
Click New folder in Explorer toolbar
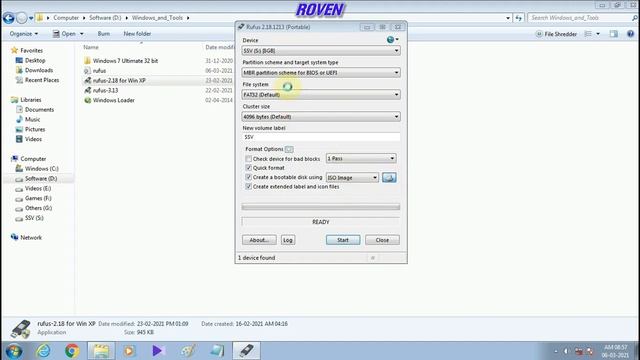(137, 34)
